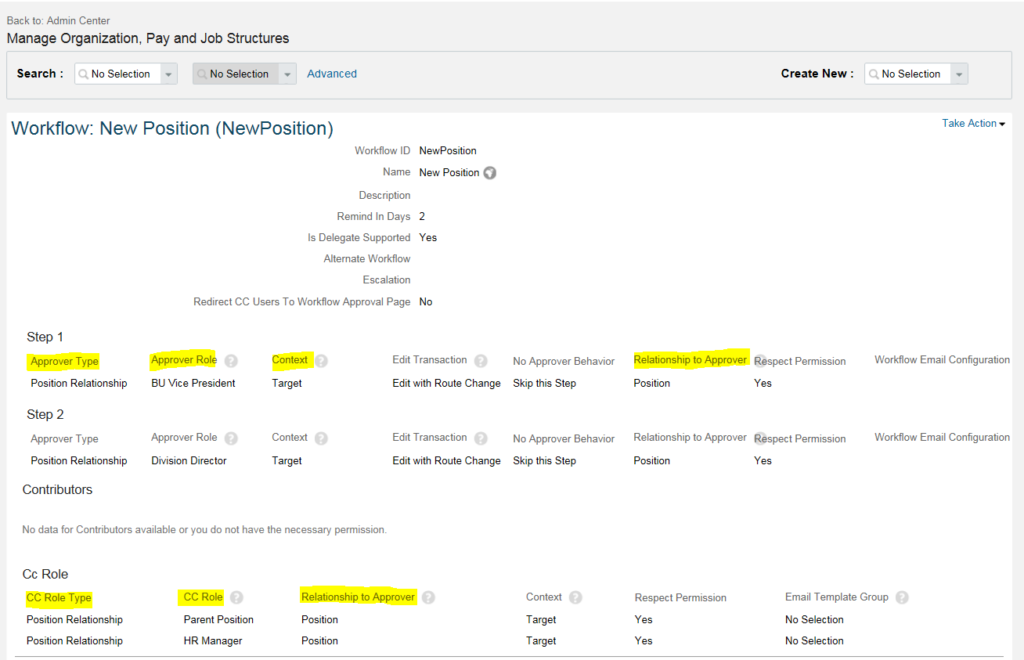
Task: Open help icon beside Email Template Group
Action: coord(902,597)
